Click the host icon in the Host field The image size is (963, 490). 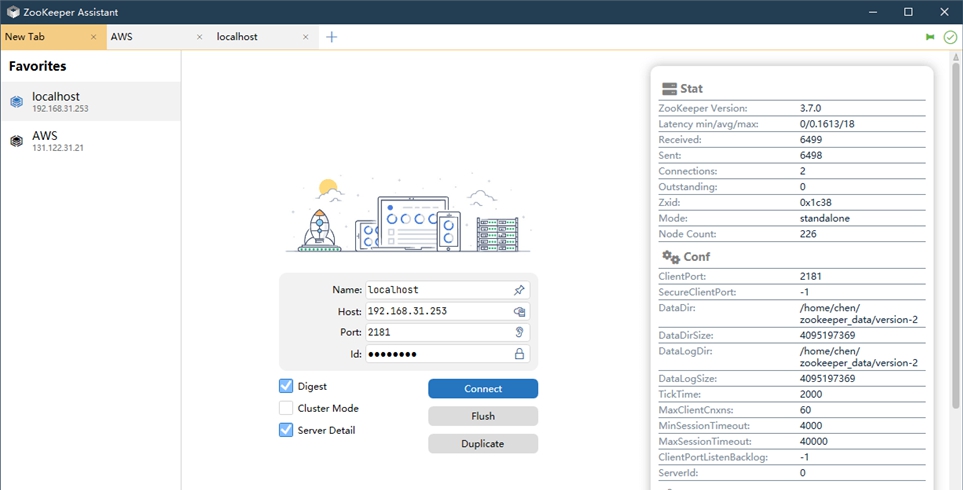tap(519, 311)
